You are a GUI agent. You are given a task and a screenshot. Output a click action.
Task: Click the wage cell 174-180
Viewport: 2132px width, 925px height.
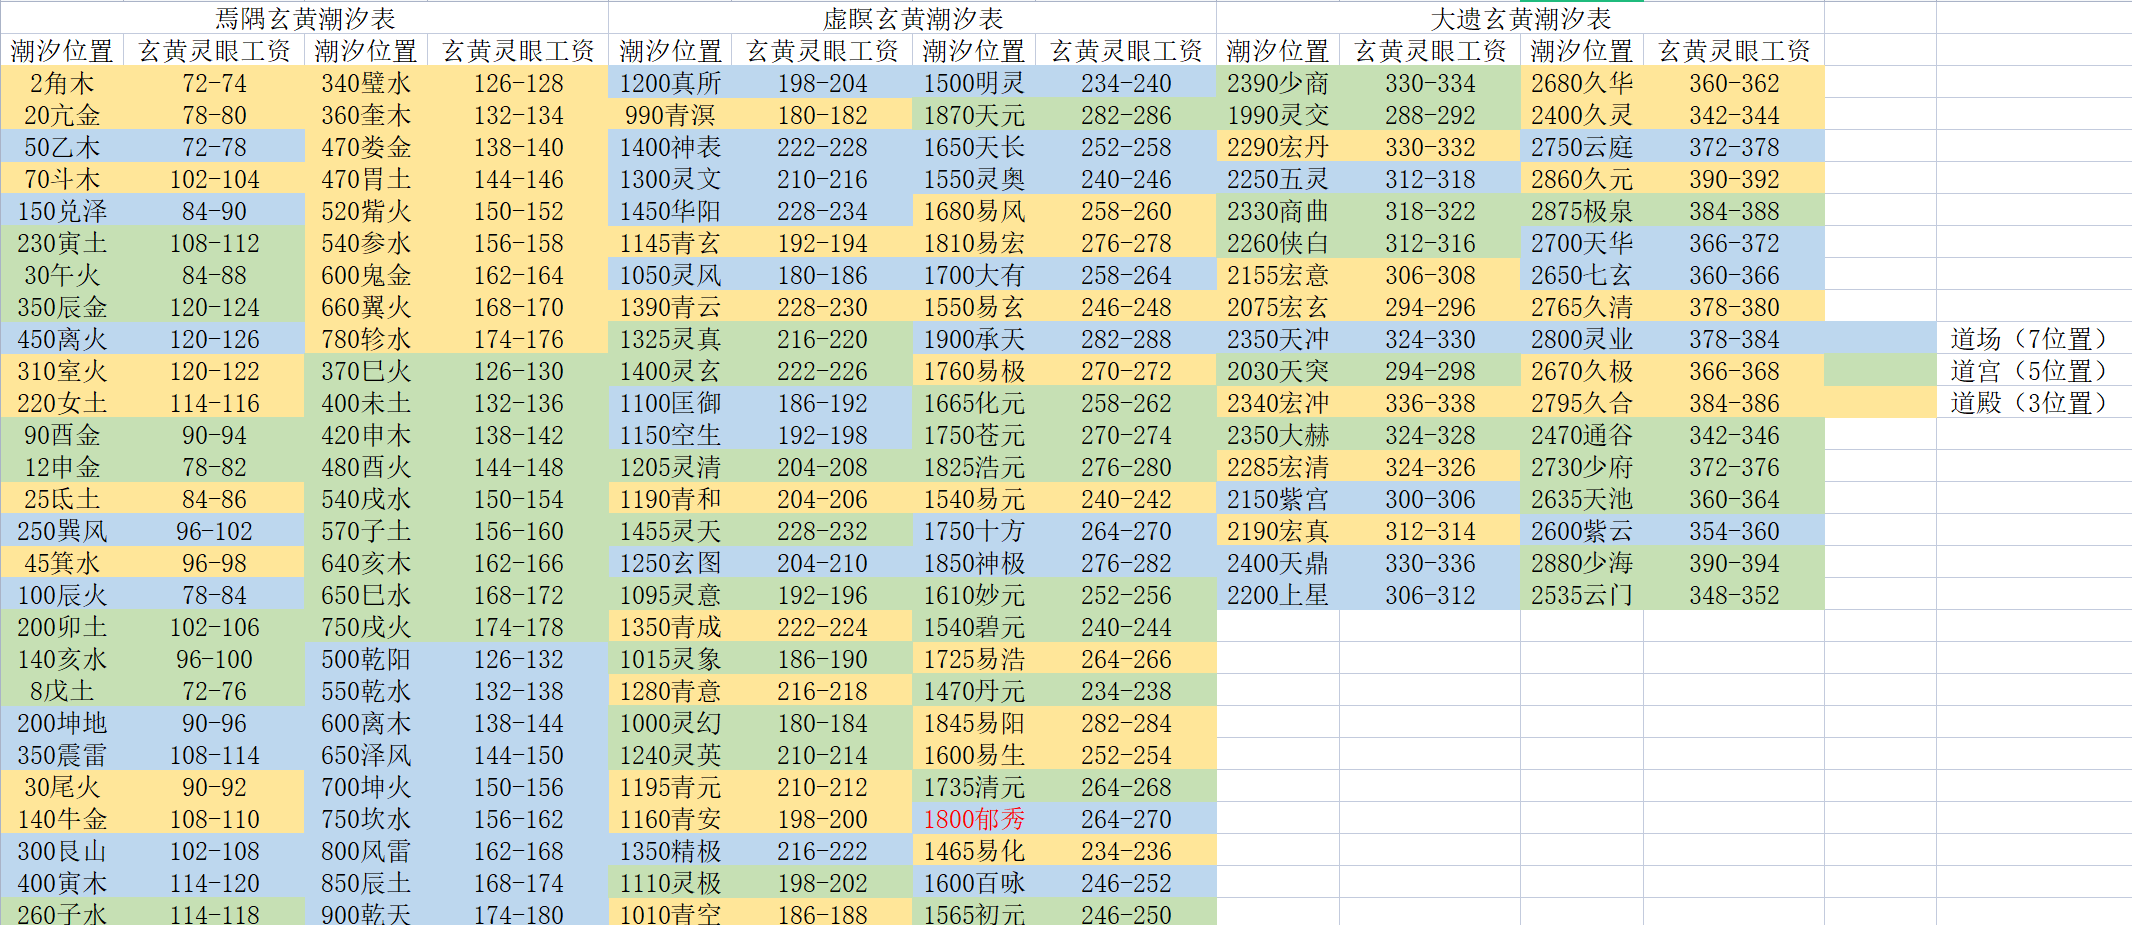(x=518, y=913)
